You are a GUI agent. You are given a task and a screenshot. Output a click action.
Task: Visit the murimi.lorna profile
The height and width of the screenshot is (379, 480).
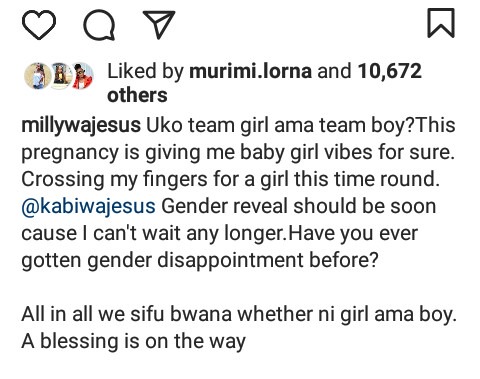(251, 71)
